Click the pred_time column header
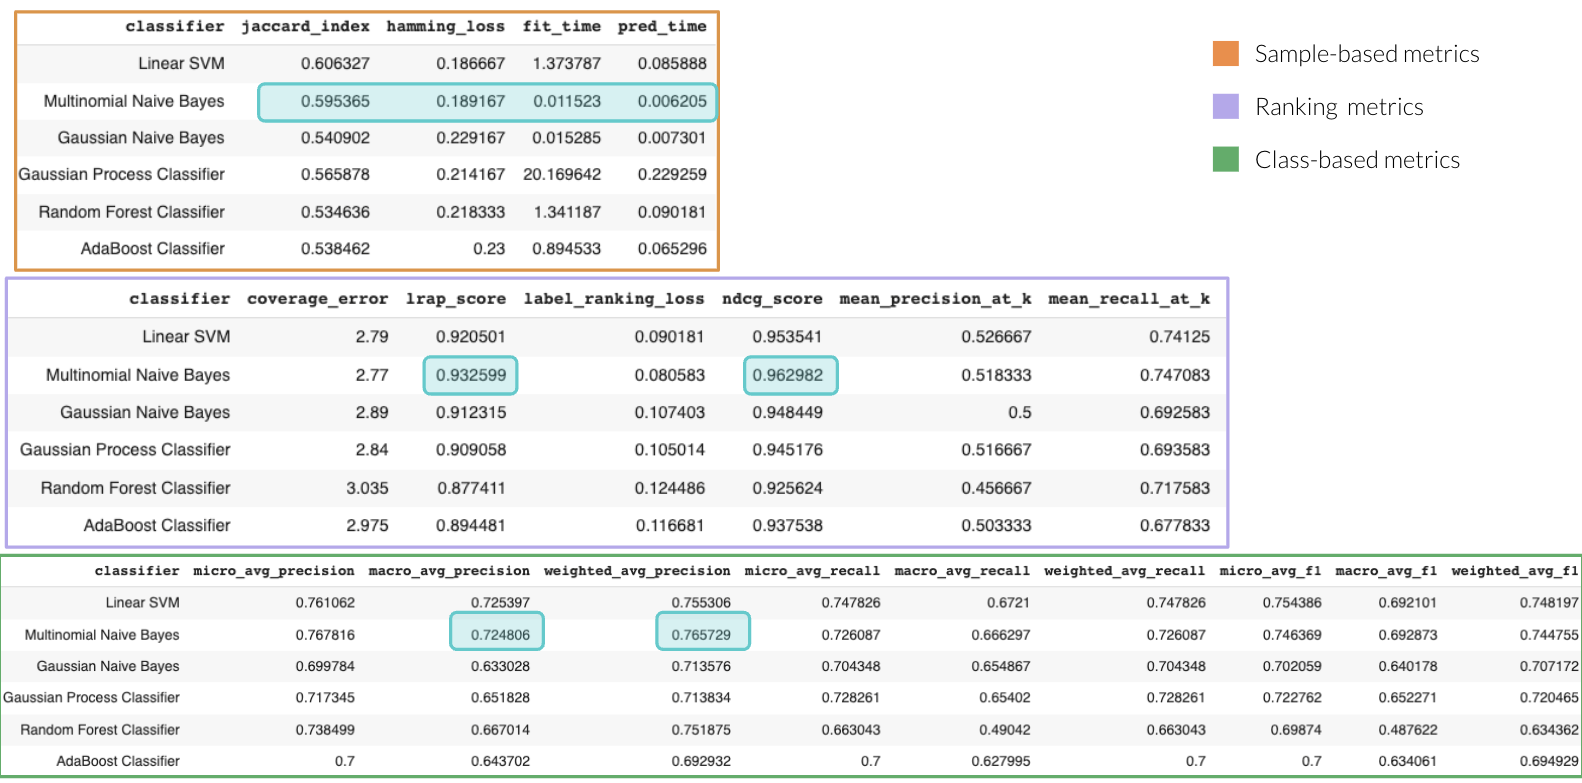 click(x=661, y=26)
